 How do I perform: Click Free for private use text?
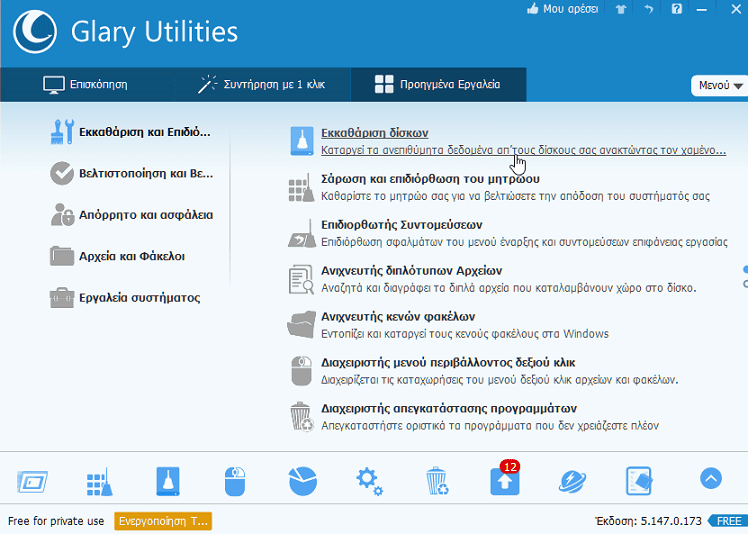click(56, 521)
